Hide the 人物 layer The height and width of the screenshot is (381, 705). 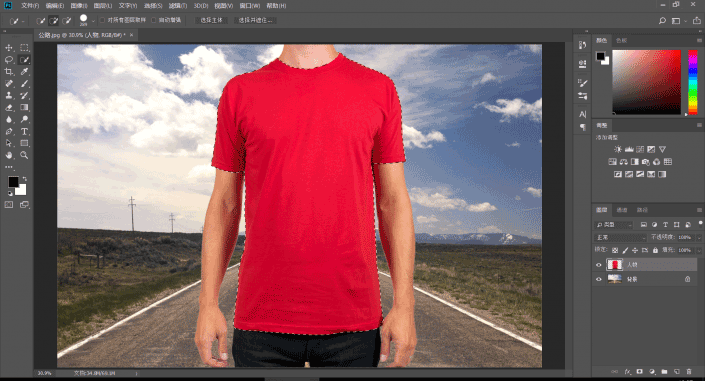pos(598,265)
